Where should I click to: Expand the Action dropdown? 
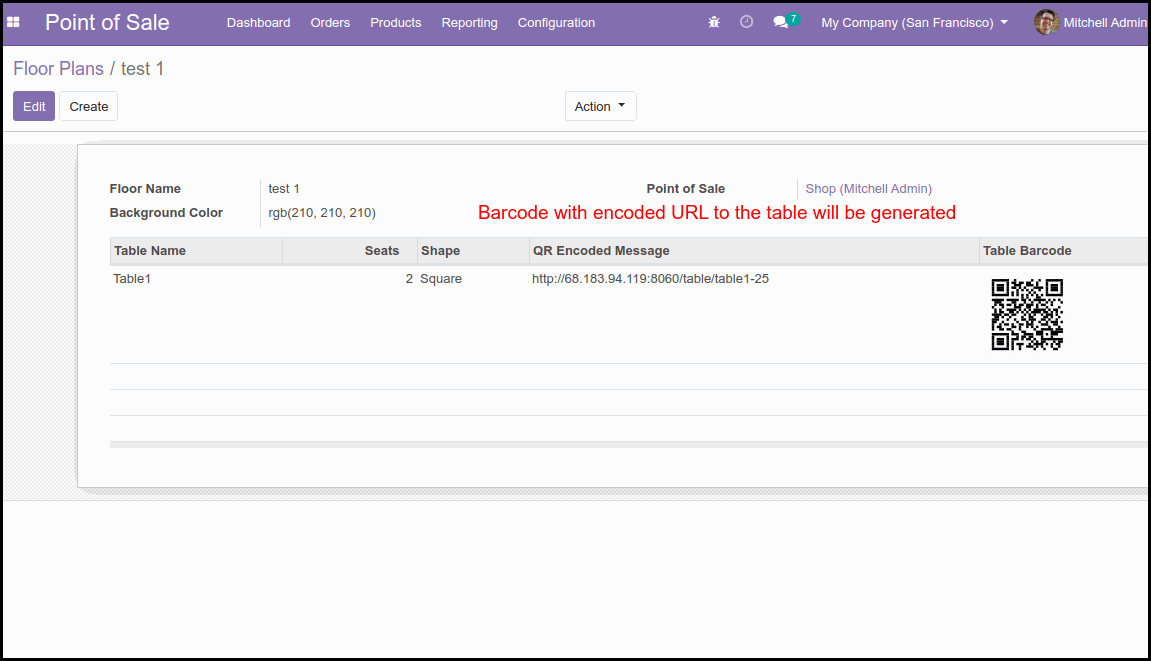[x=600, y=106]
